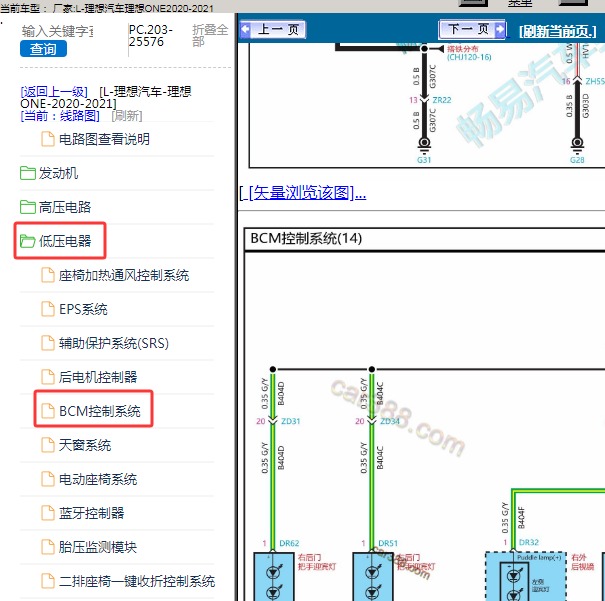Open 矢量浏览该图 link
Viewport: 605px width, 601px height.
pos(302,192)
